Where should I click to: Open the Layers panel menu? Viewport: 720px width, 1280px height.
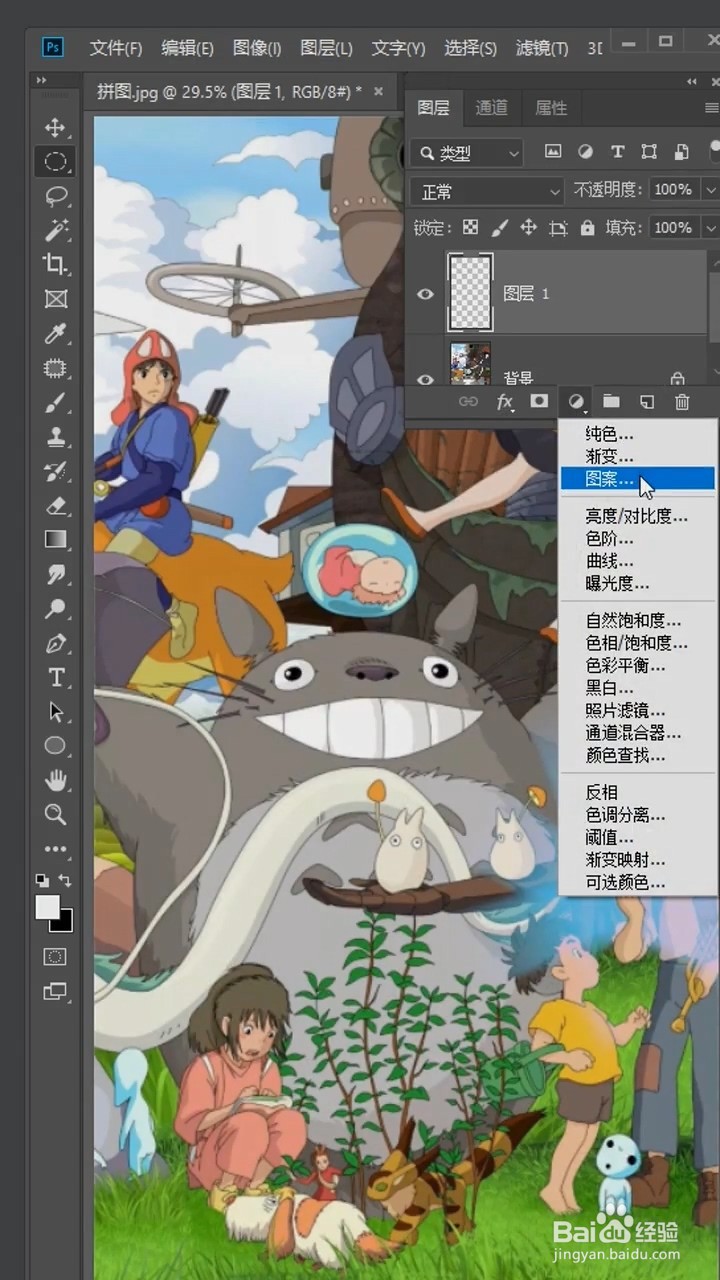(711, 108)
